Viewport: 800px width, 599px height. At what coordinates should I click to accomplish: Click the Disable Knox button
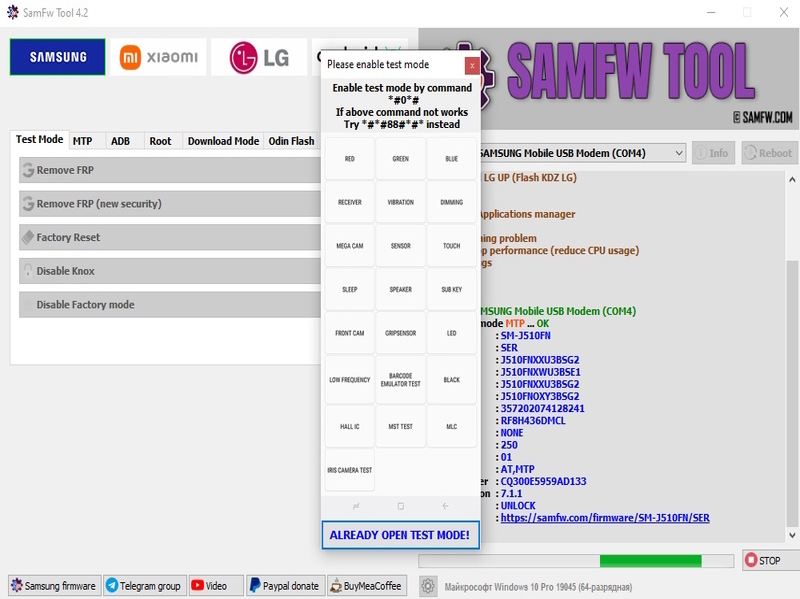pyautogui.click(x=170, y=271)
